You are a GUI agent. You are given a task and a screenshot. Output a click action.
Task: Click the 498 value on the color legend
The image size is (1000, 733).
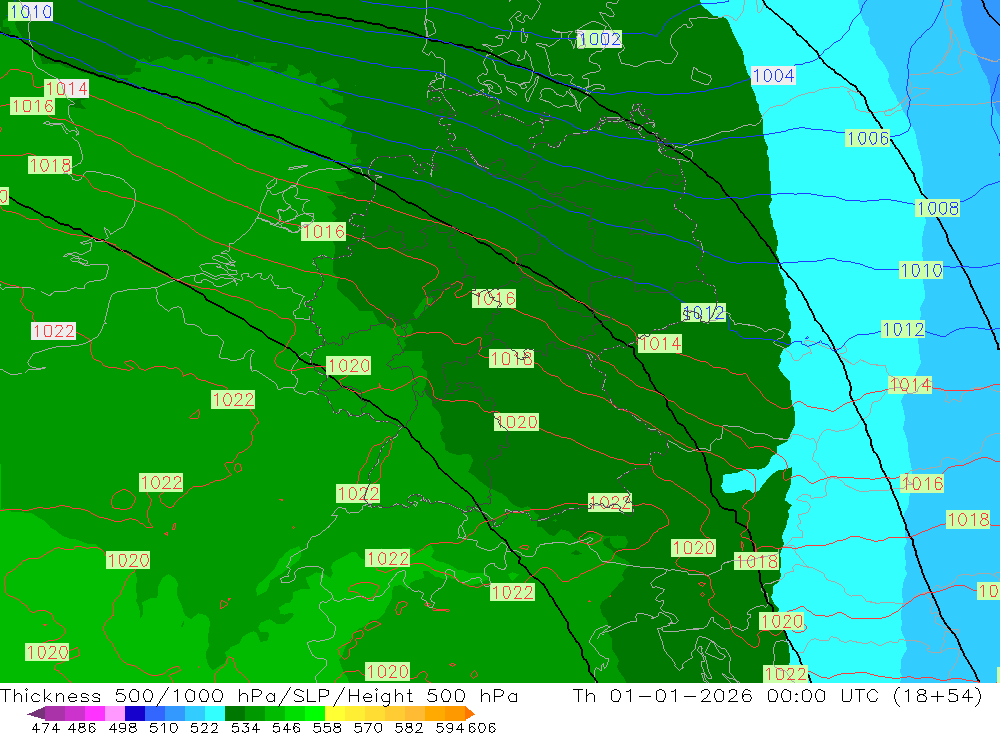pos(122,728)
